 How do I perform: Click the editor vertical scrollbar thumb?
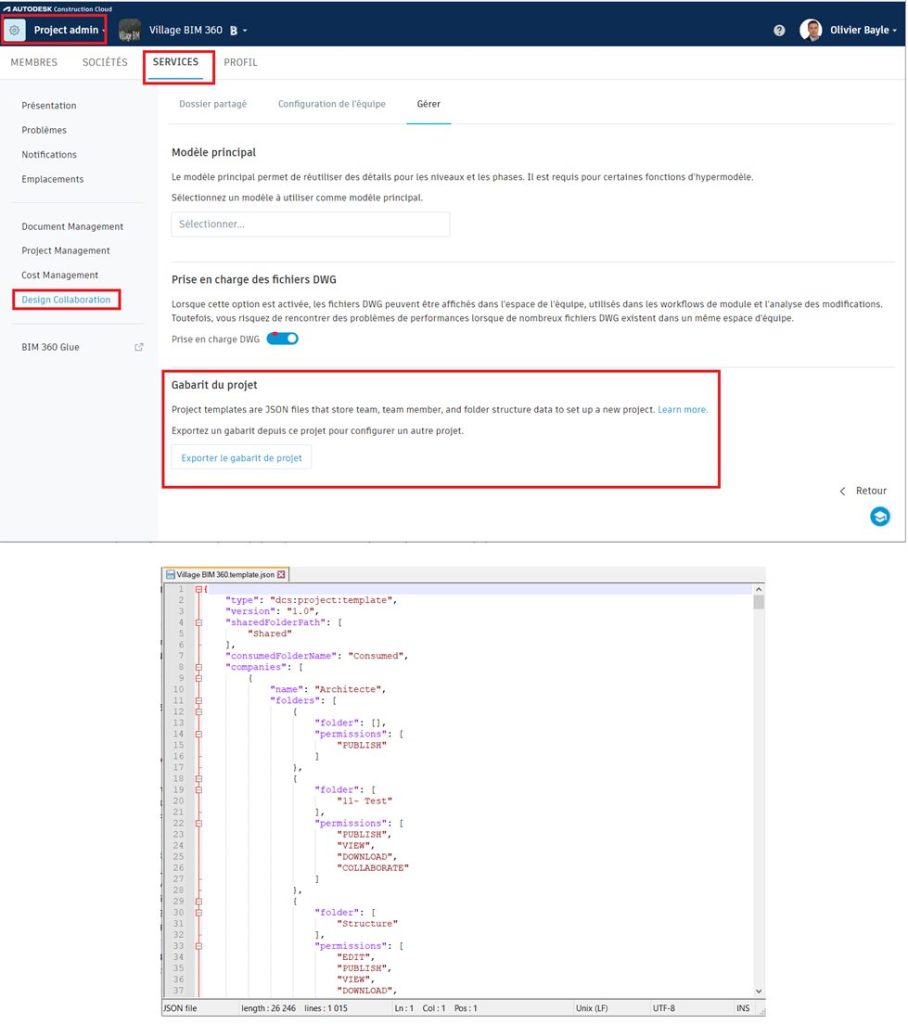point(758,601)
